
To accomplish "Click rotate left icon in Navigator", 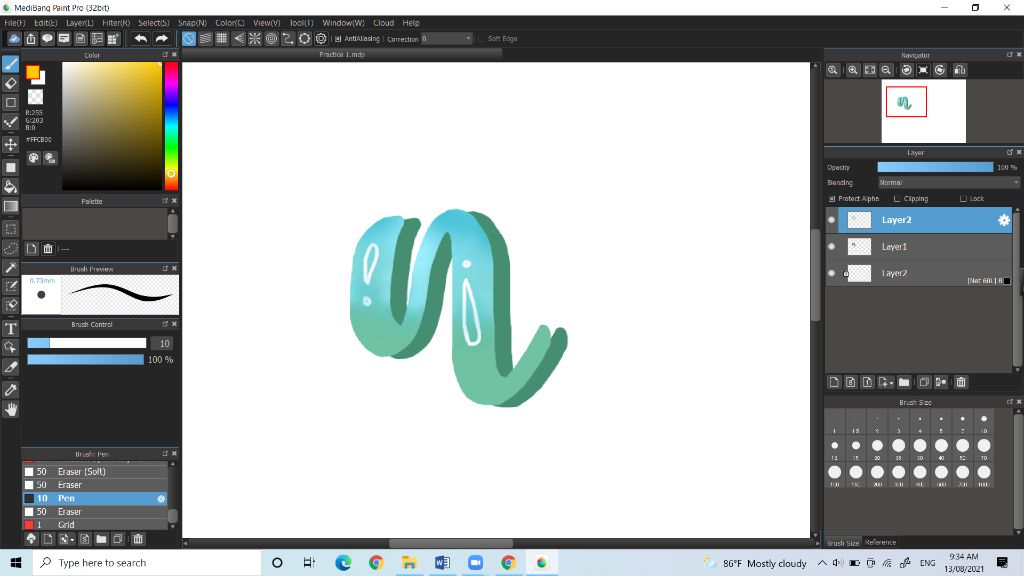I will pyautogui.click(x=906, y=70).
